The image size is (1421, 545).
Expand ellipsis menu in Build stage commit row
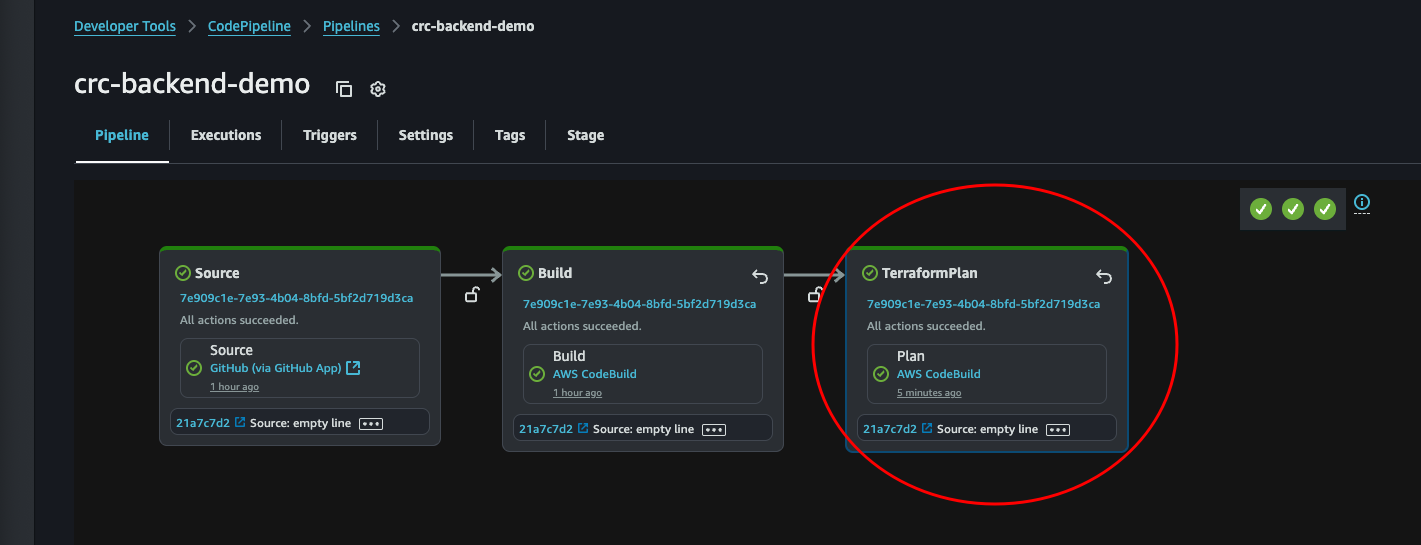[713, 429]
